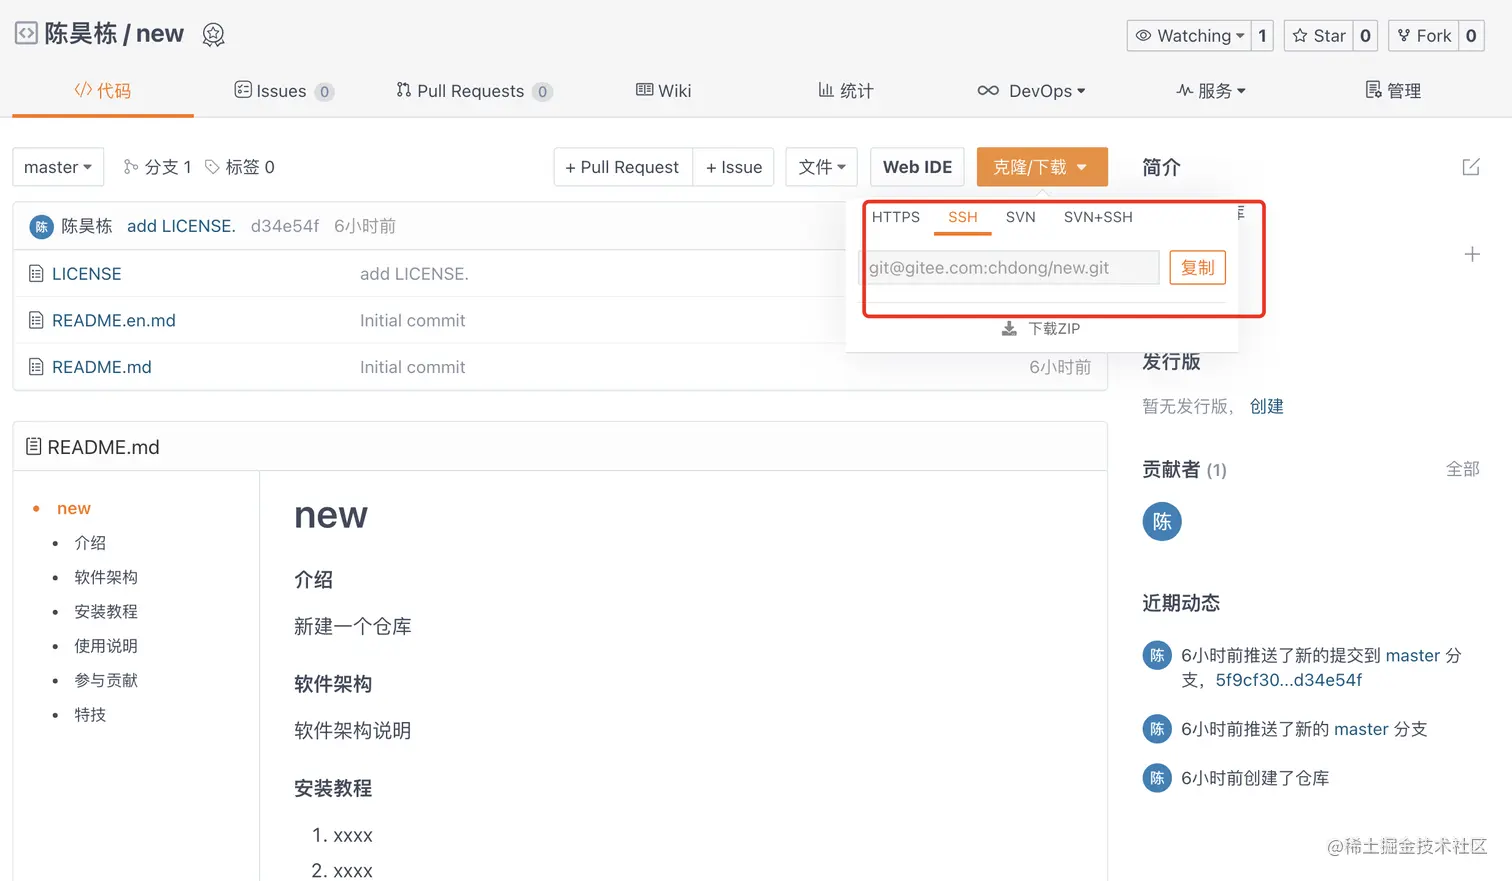The image size is (1512, 881).
Task: Click the 陈昊栋 author name in commit row
Action: [x=87, y=226]
